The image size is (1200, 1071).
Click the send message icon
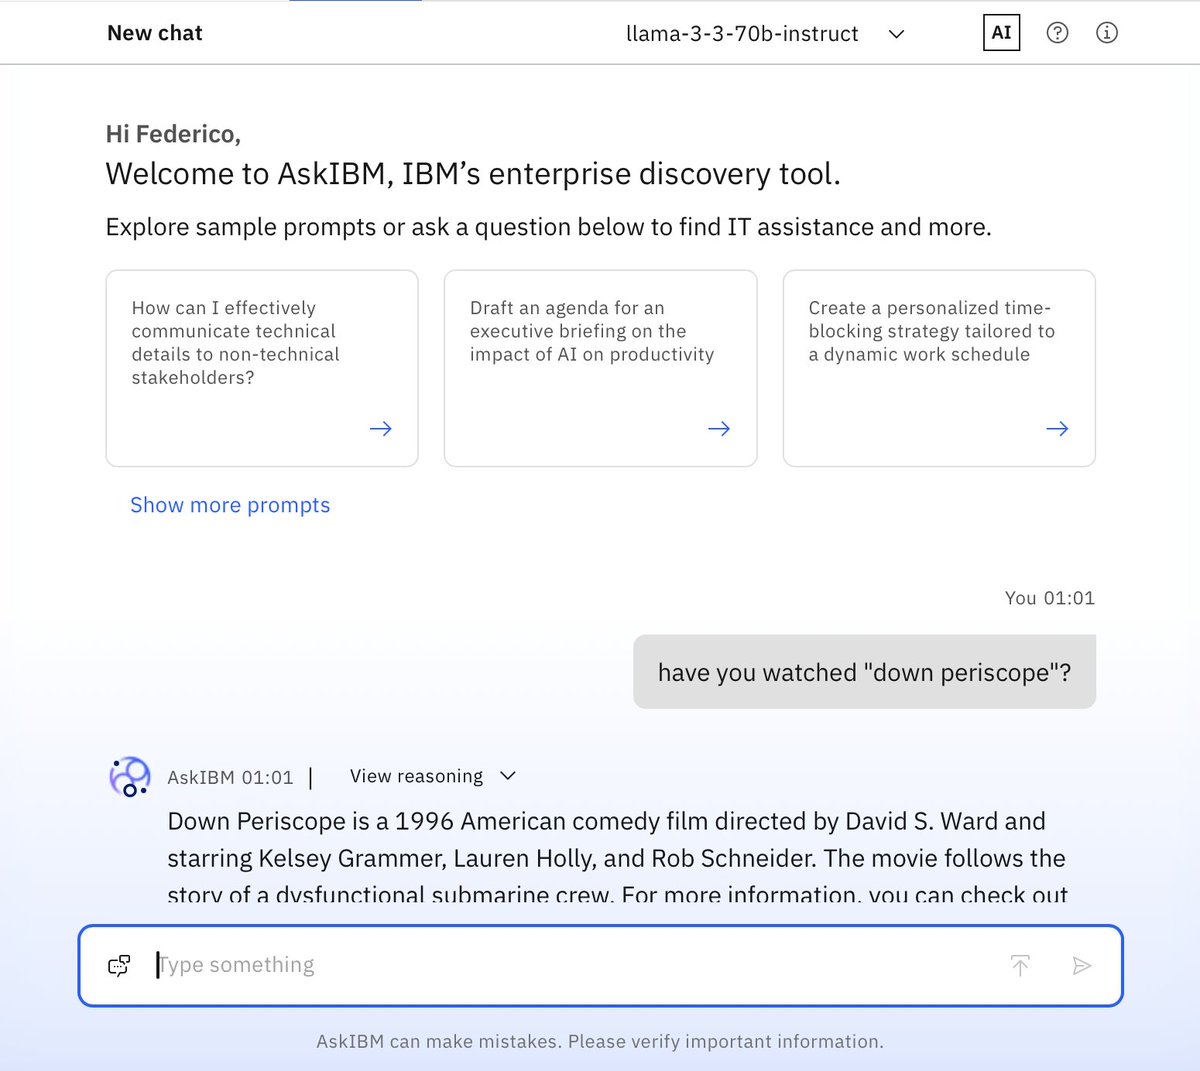pyautogui.click(x=1082, y=965)
